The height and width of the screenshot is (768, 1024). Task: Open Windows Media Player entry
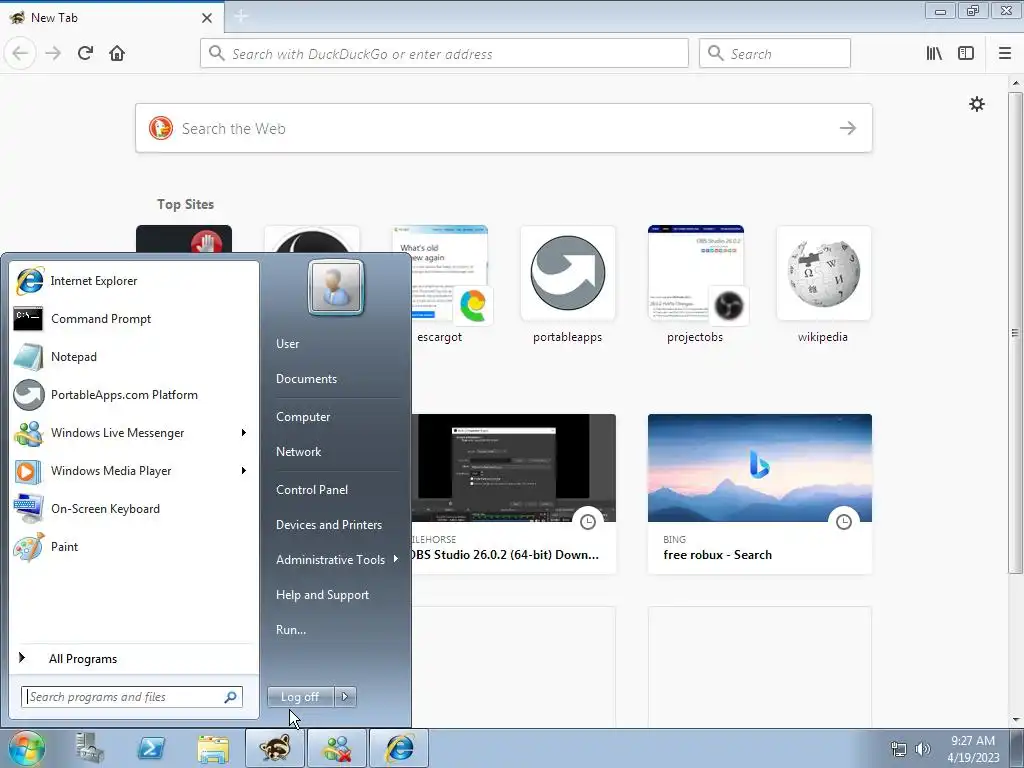click(x=135, y=471)
